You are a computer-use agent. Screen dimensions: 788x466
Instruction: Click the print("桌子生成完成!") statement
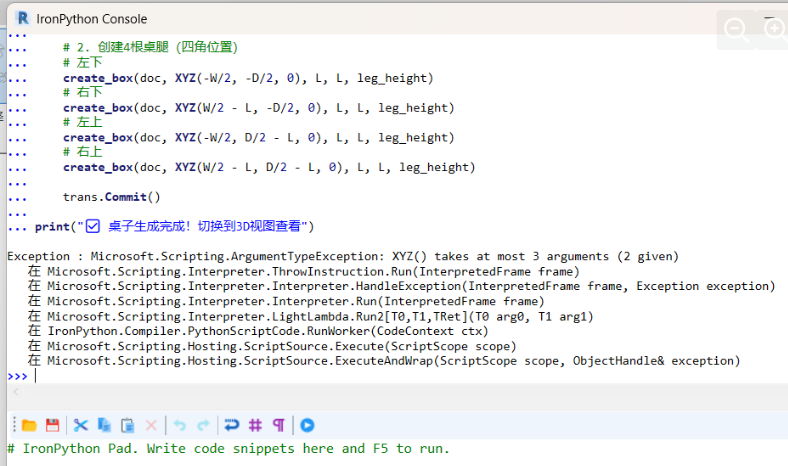click(174, 226)
